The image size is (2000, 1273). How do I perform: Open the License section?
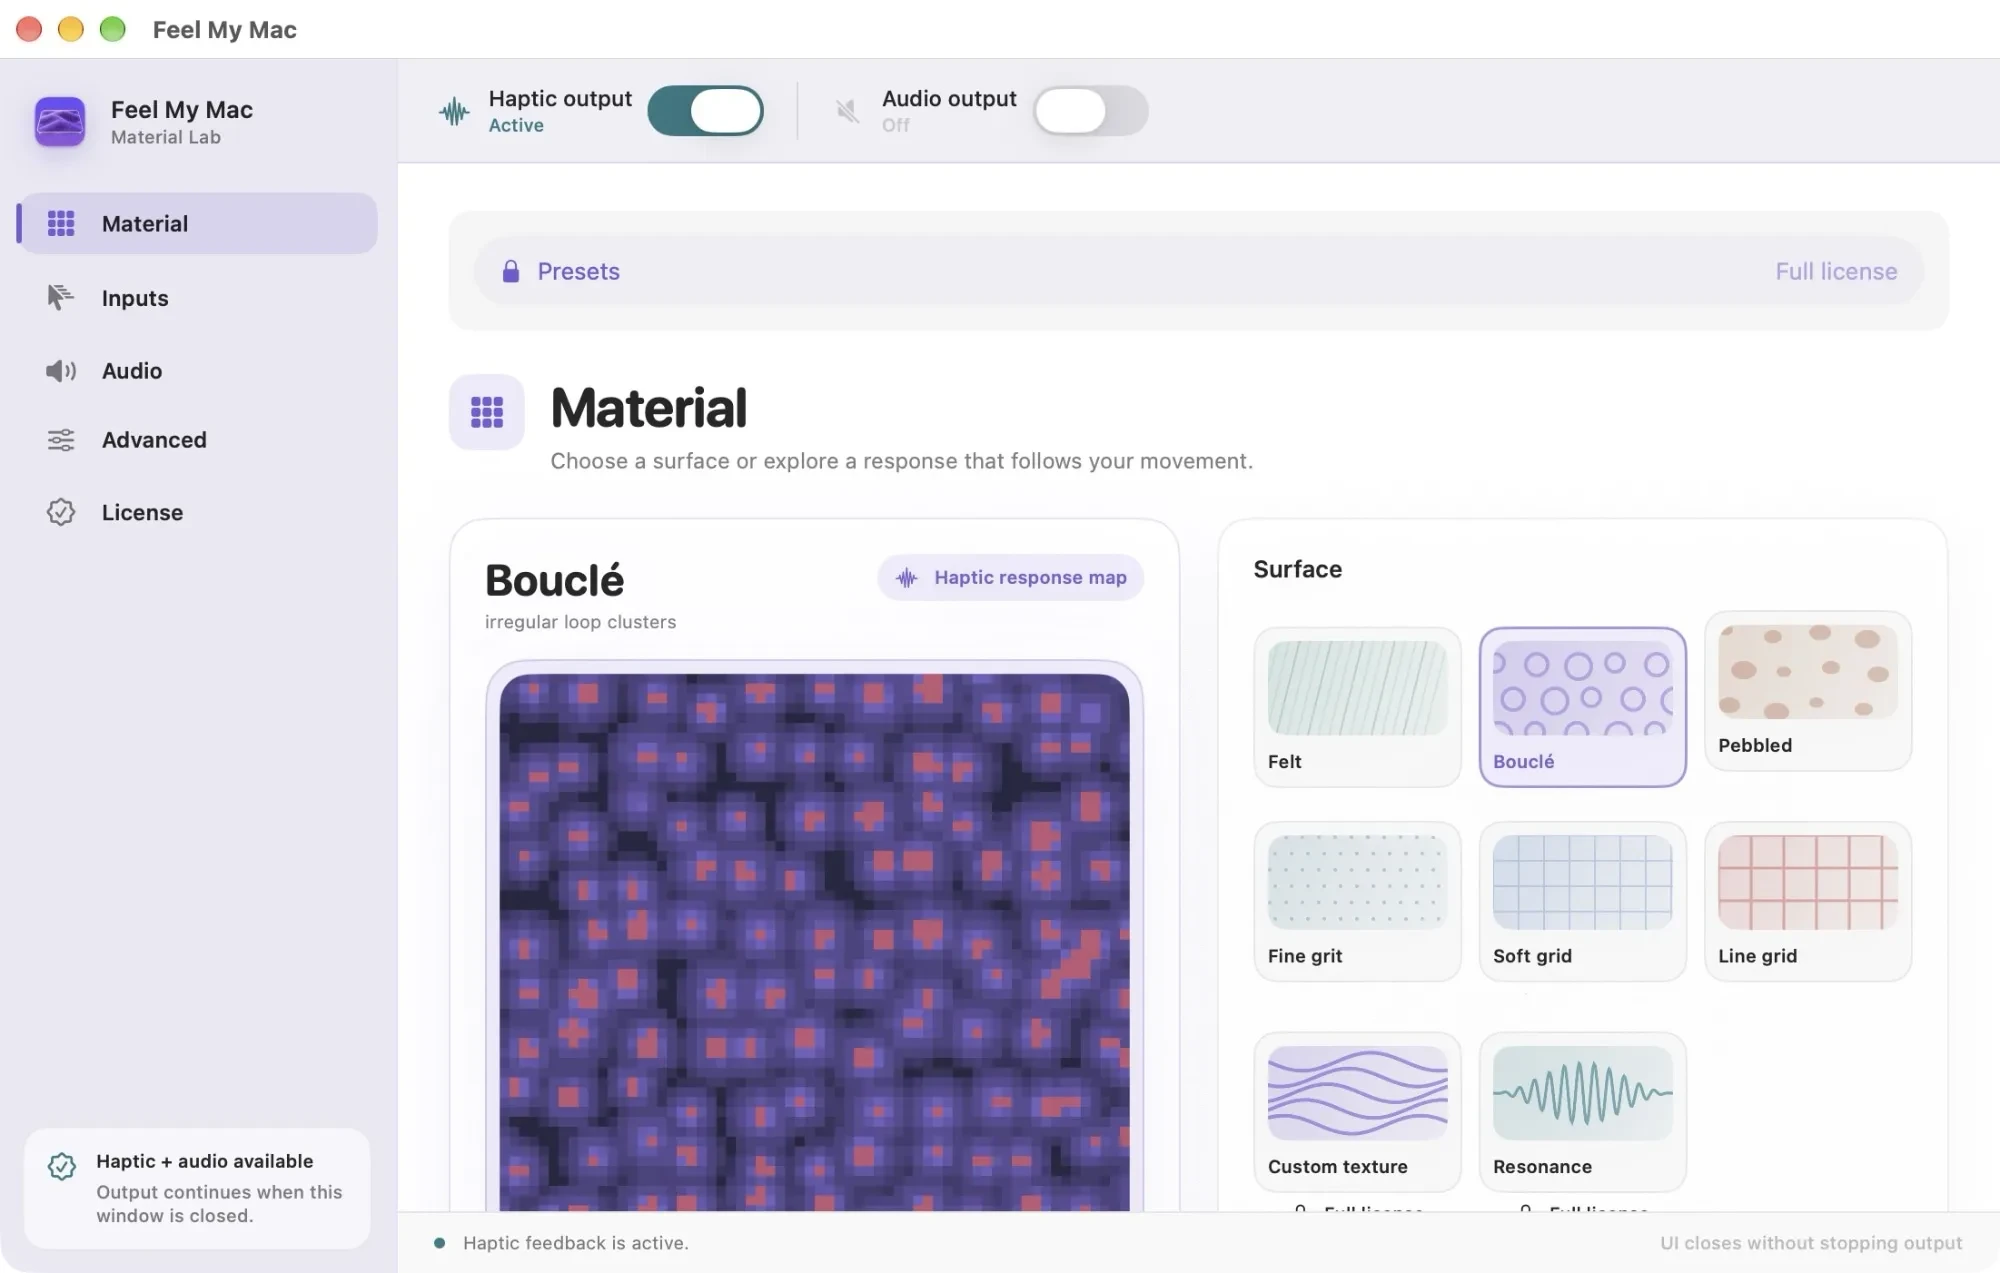pos(198,512)
